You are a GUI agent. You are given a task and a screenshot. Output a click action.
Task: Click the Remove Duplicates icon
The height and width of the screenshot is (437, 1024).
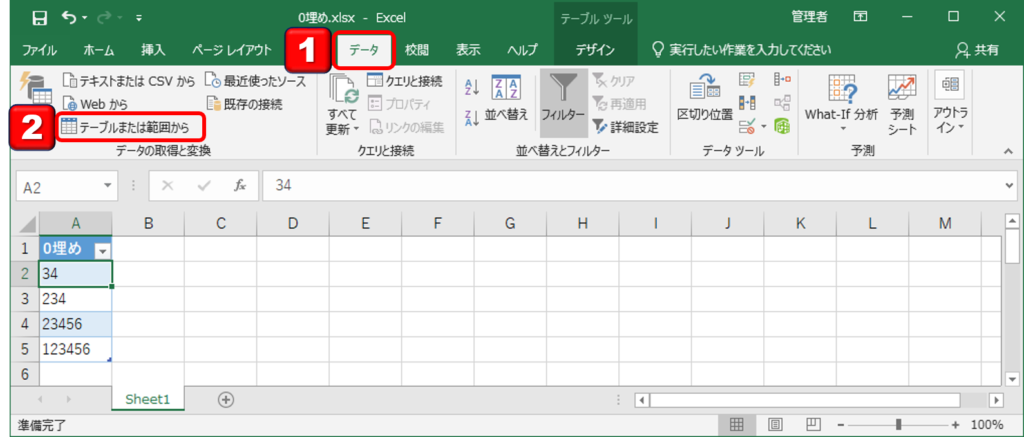pos(746,103)
